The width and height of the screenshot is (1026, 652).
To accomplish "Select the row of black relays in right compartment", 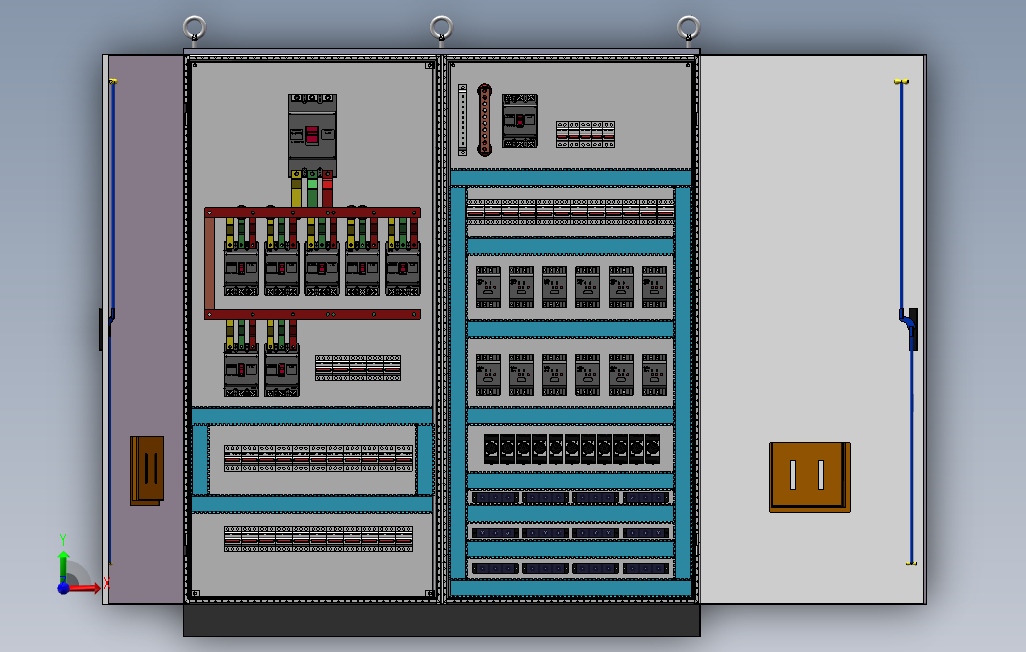I will click(572, 449).
